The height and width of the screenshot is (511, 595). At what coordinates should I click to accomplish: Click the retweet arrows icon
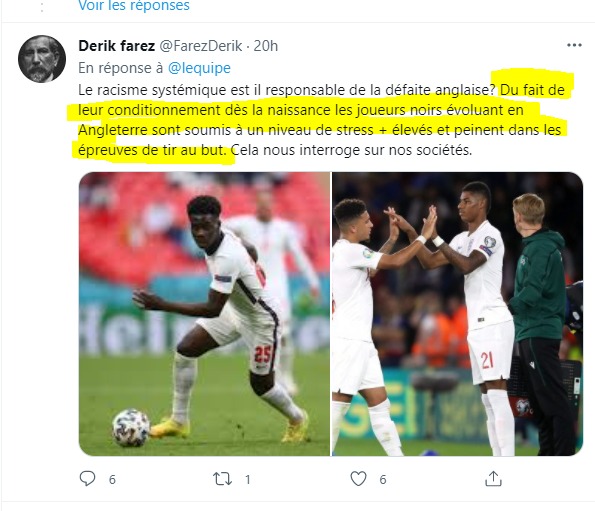[222, 479]
